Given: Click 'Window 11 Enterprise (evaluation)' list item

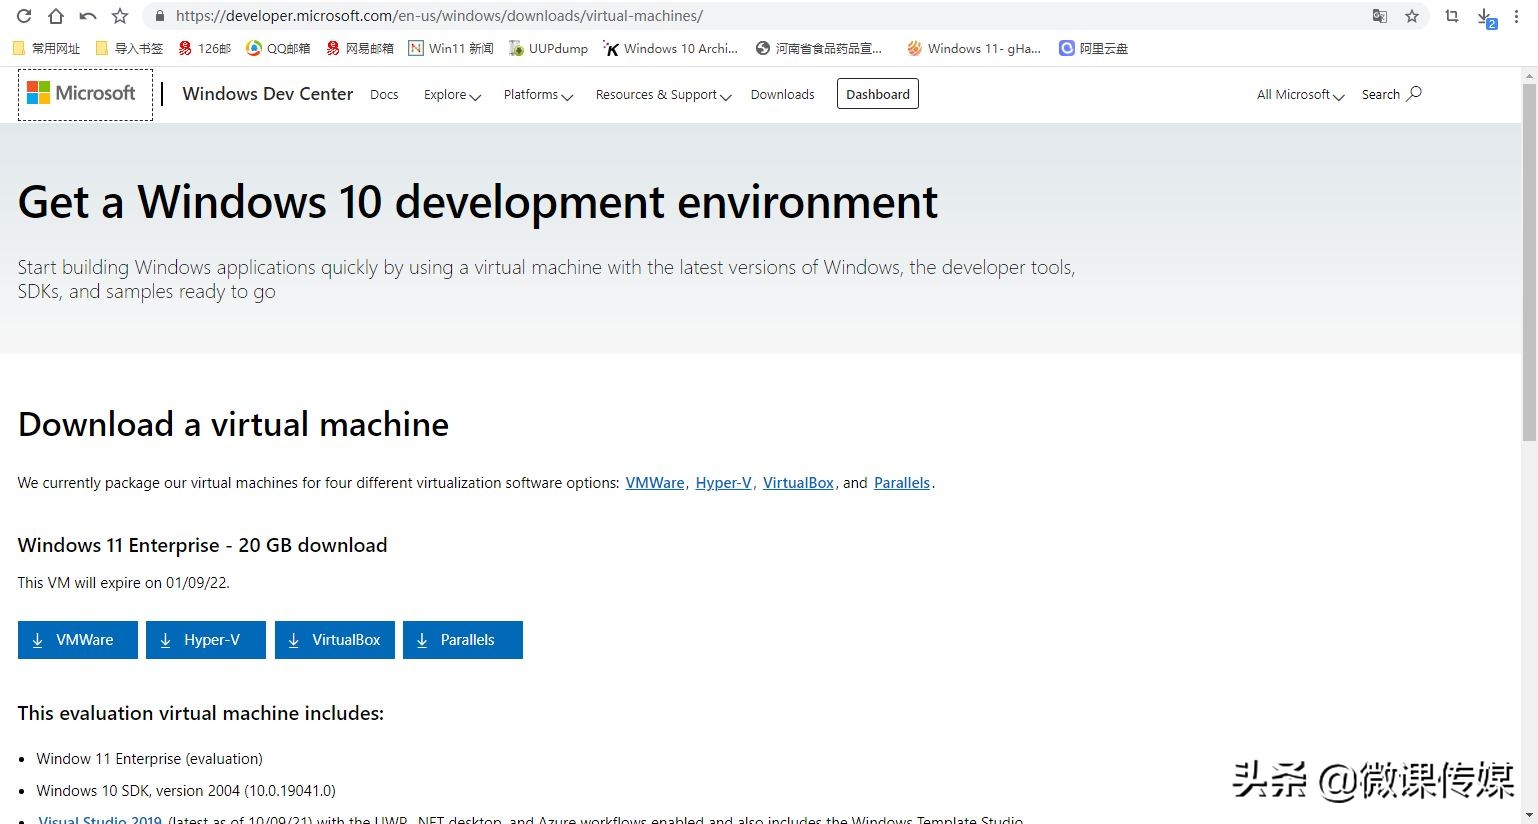Looking at the screenshot, I should (150, 759).
